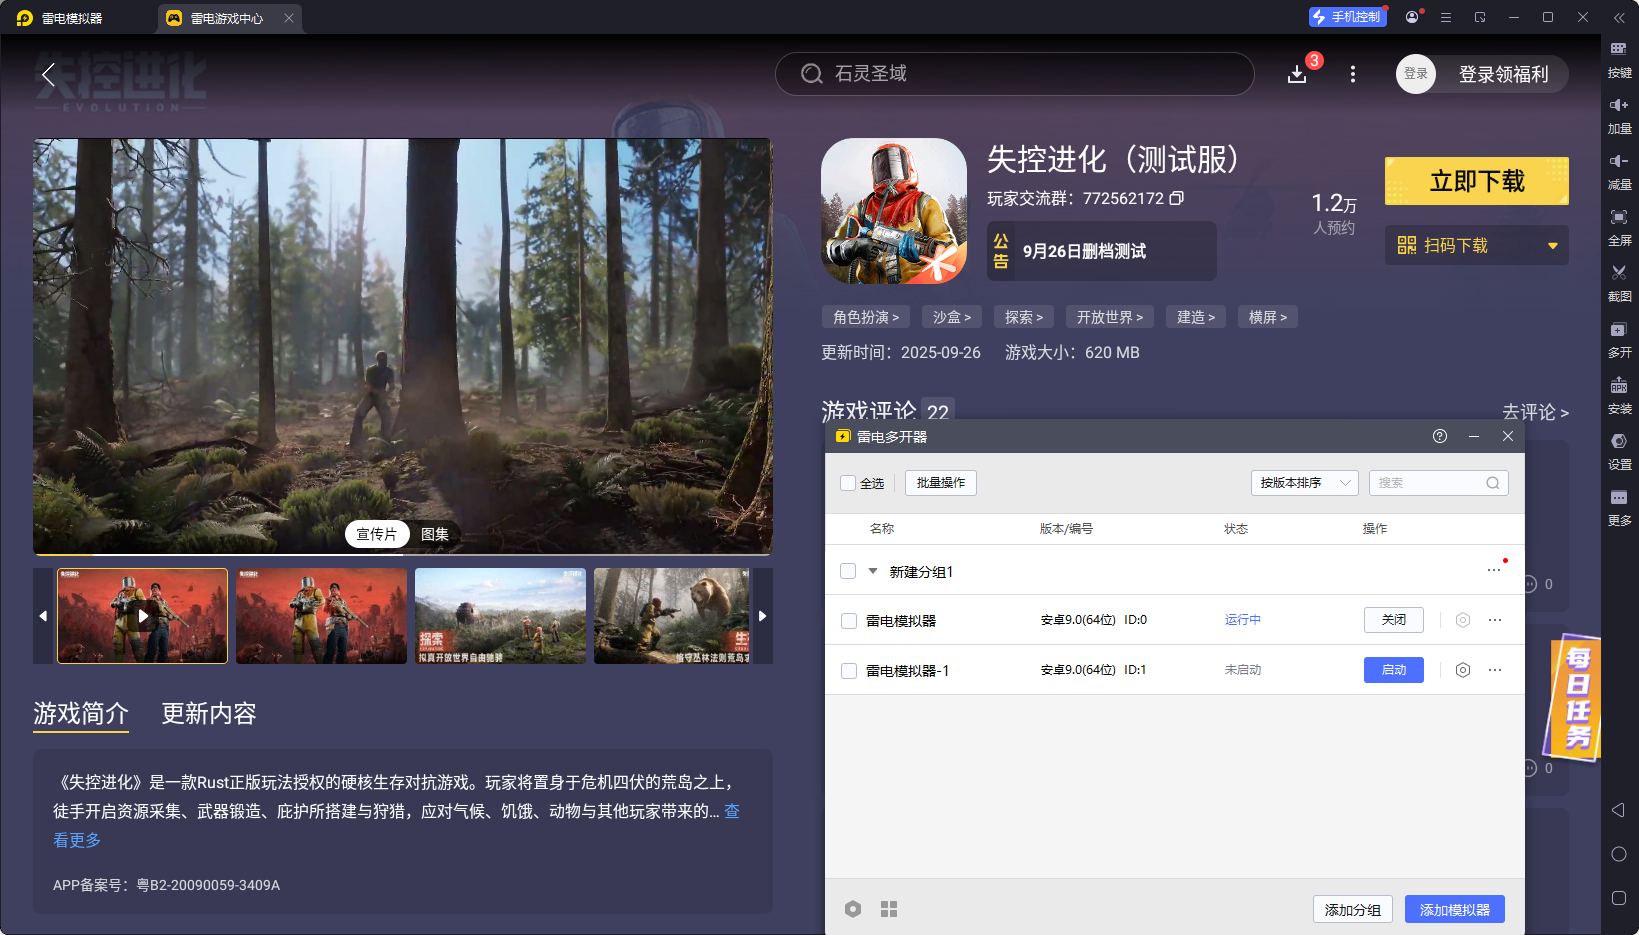Click the download manager icon with badge
1639x935 pixels.
pyautogui.click(x=1297, y=74)
